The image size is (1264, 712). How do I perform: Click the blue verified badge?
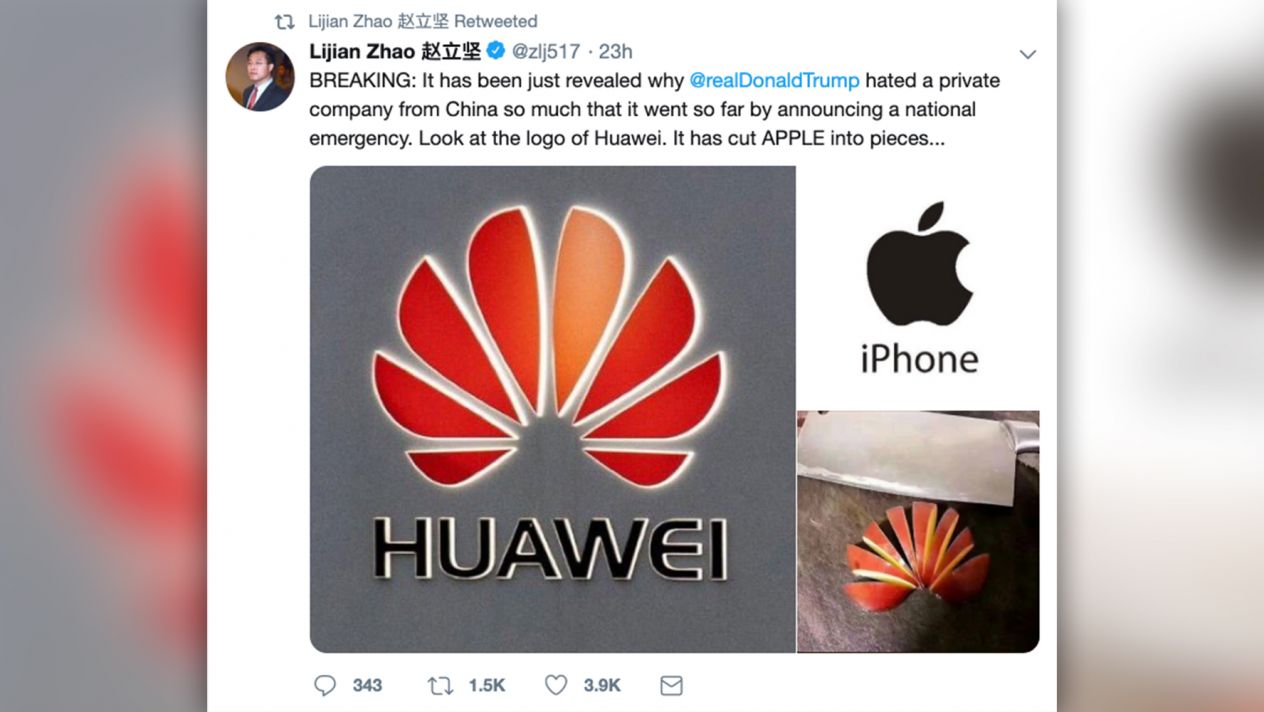click(496, 51)
